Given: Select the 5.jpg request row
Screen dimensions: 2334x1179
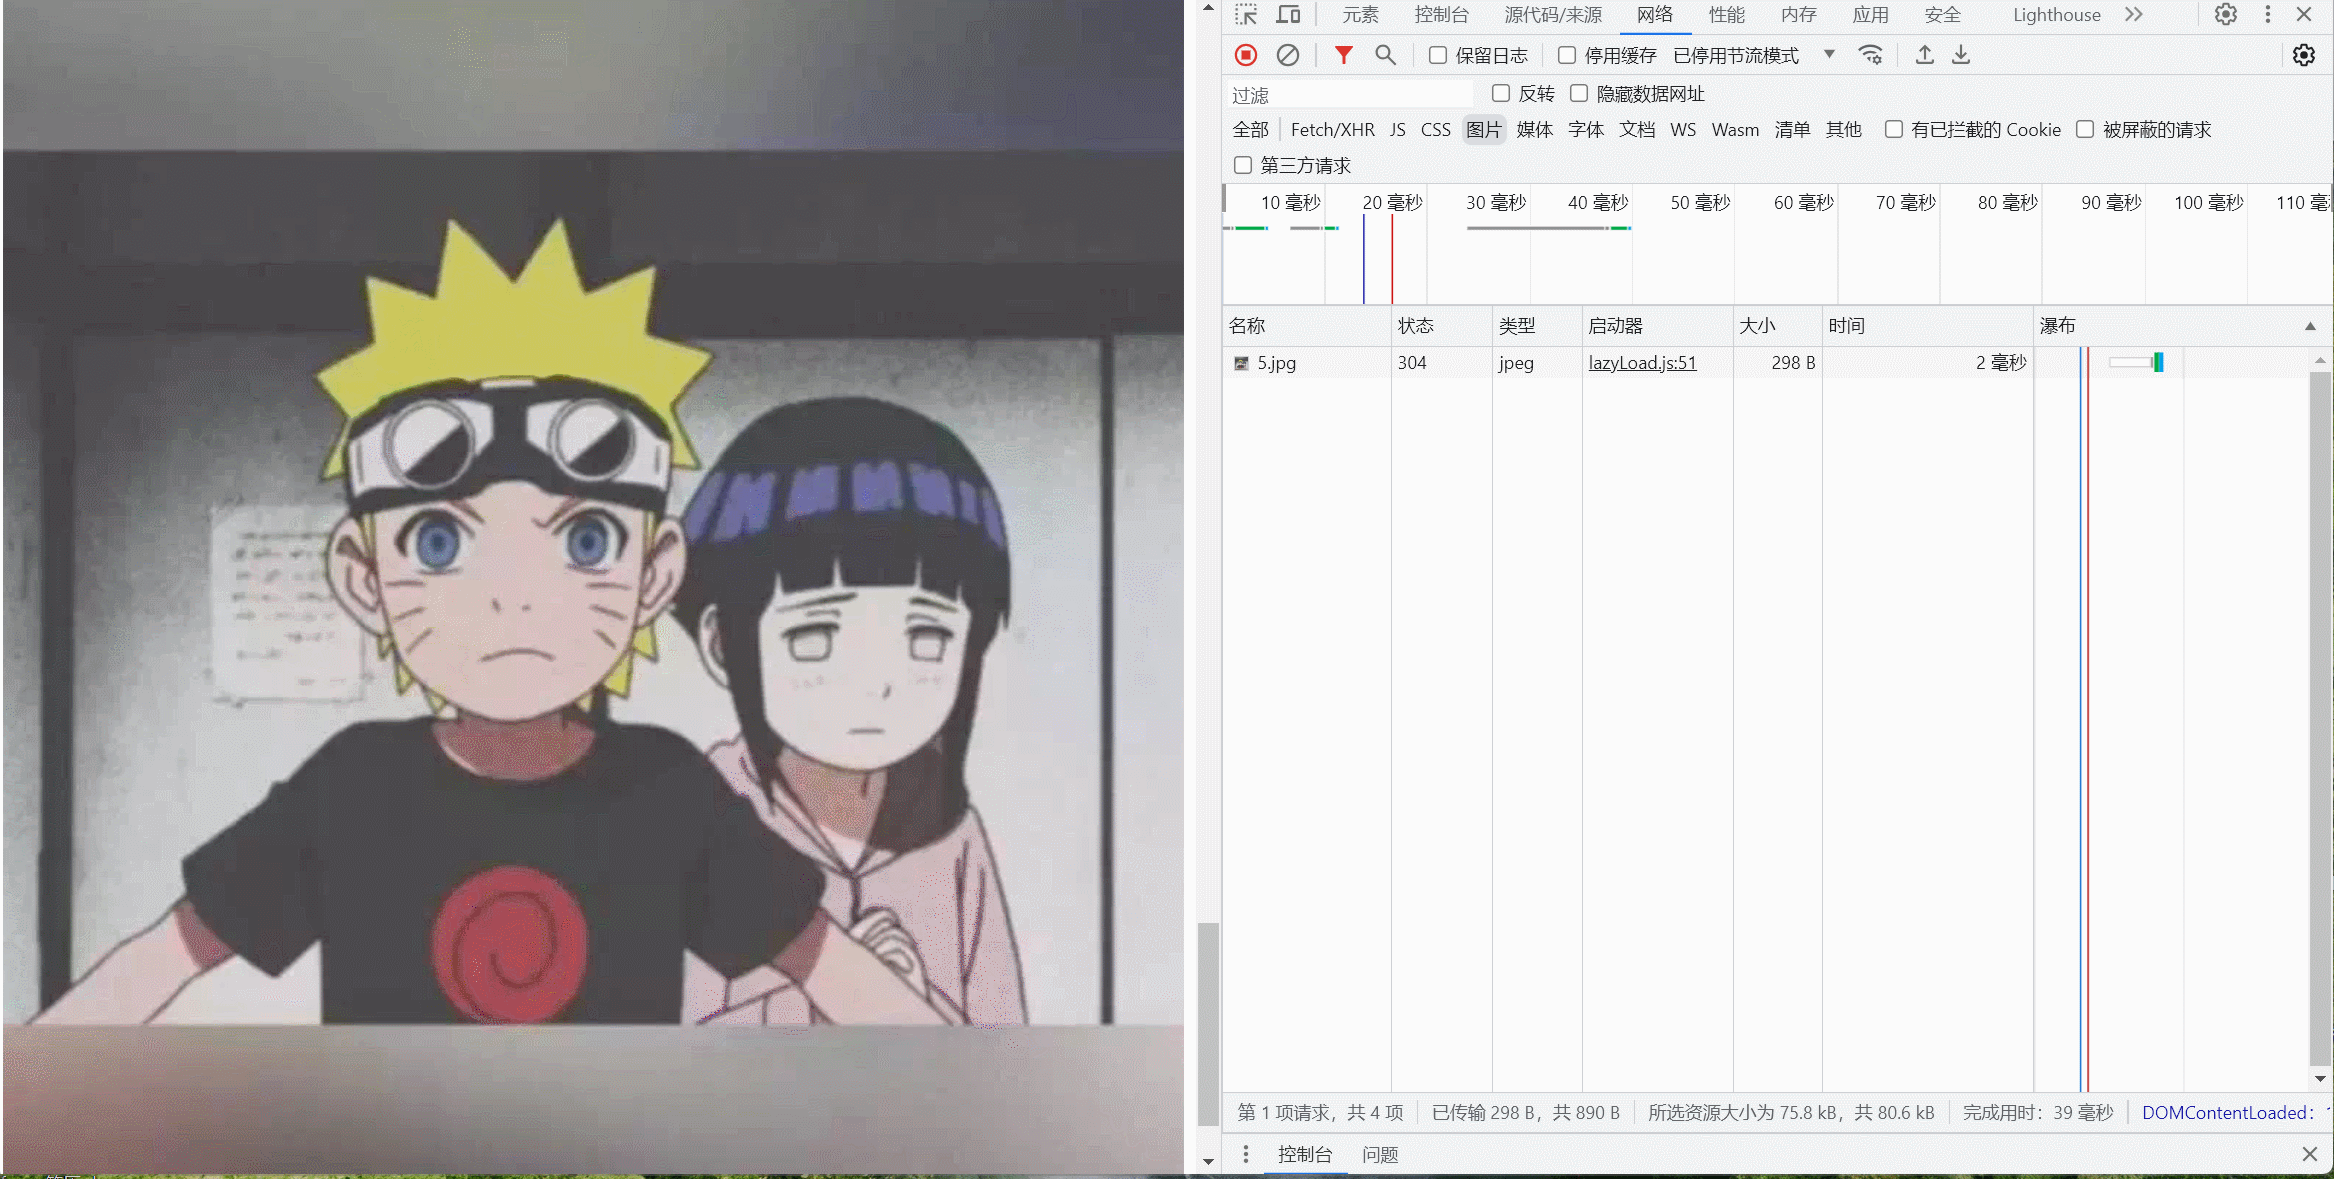Looking at the screenshot, I should (1768, 364).
